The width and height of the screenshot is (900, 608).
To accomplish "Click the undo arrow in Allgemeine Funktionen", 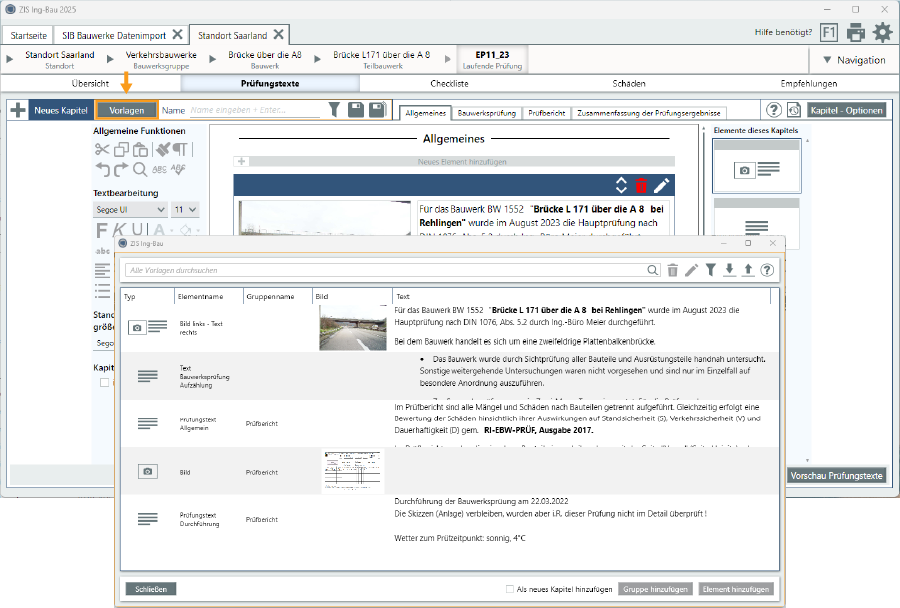I will click(102, 169).
